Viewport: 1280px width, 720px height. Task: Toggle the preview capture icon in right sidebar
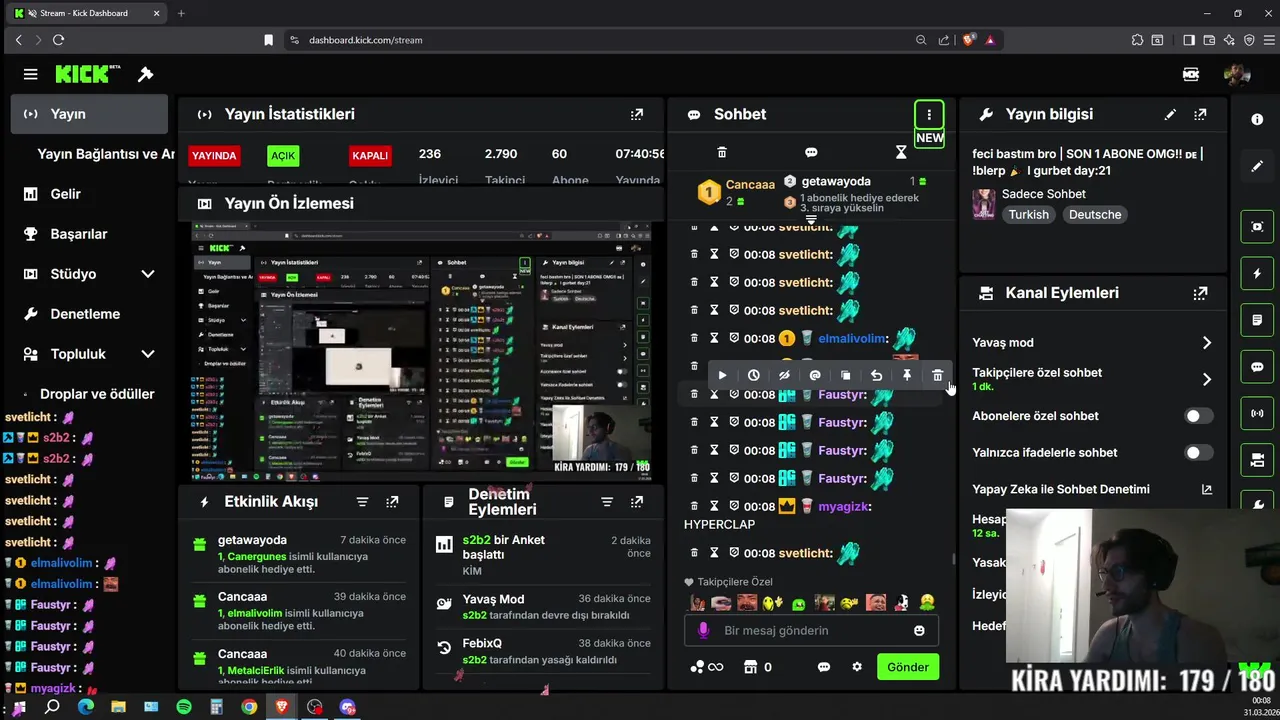pyautogui.click(x=1257, y=227)
